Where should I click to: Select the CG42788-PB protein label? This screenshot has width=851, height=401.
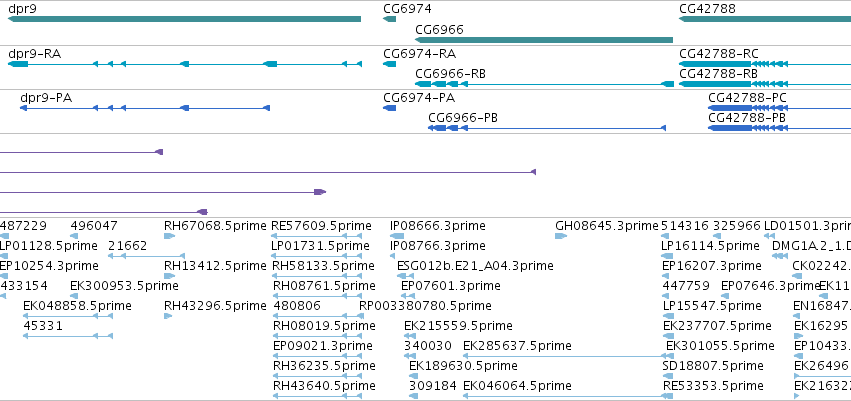point(747,118)
